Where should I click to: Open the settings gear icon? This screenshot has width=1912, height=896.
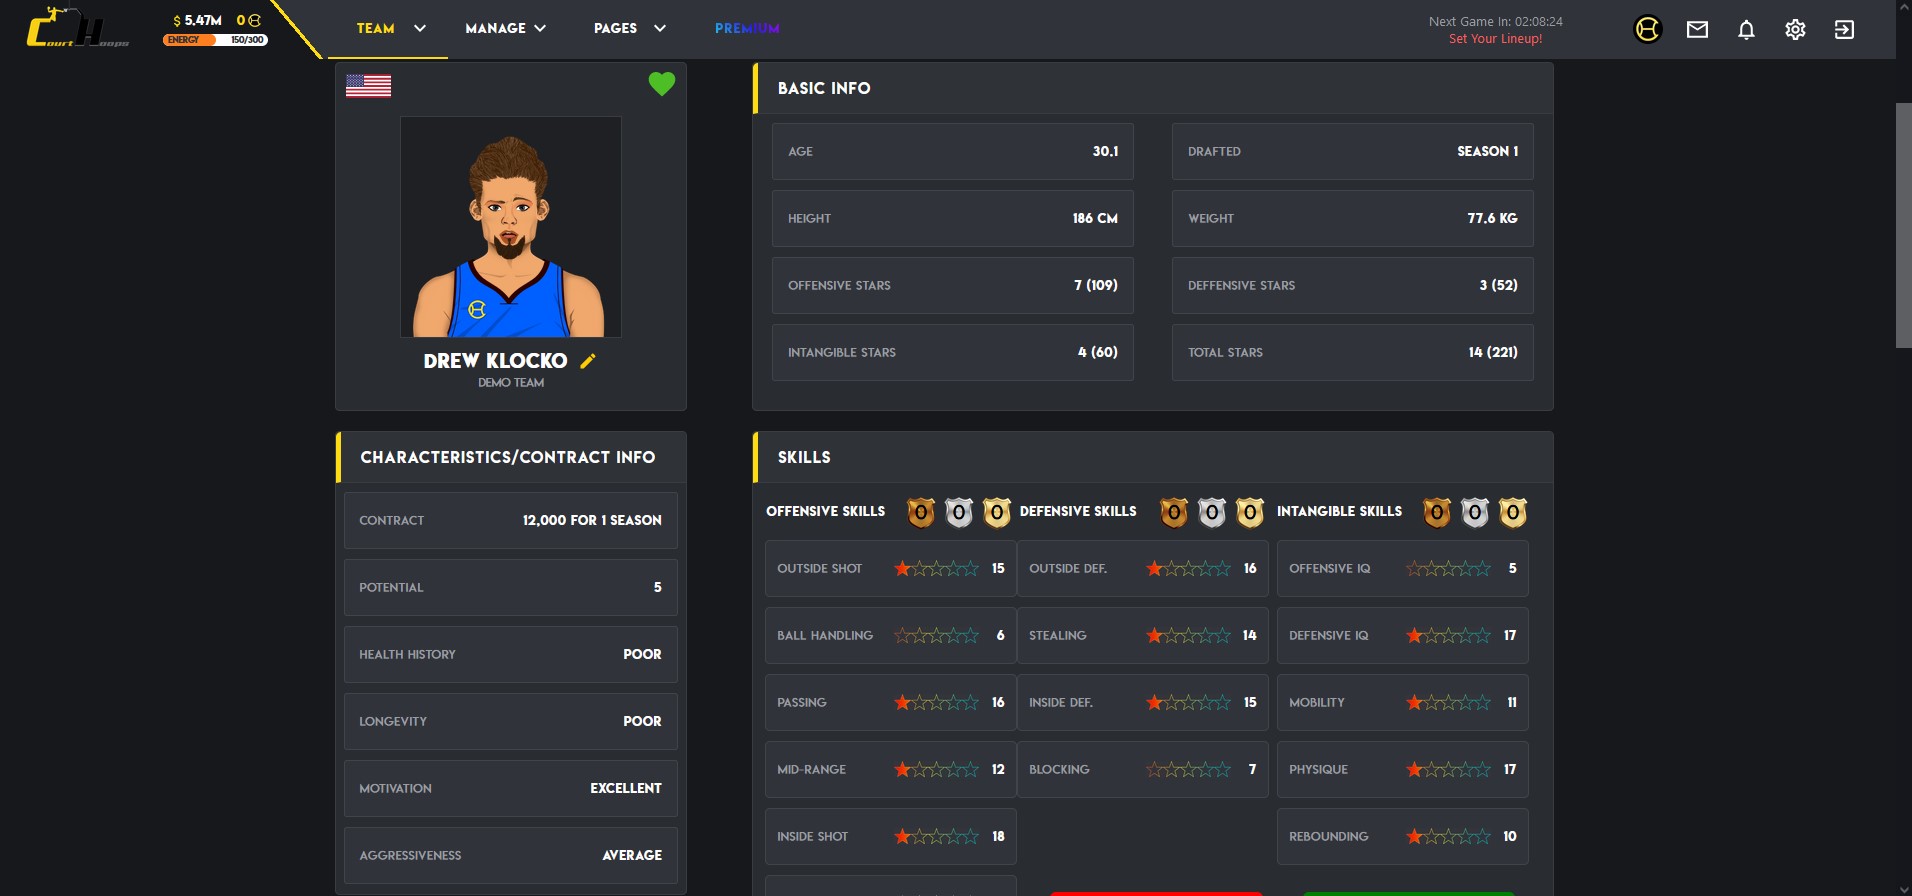coord(1795,30)
